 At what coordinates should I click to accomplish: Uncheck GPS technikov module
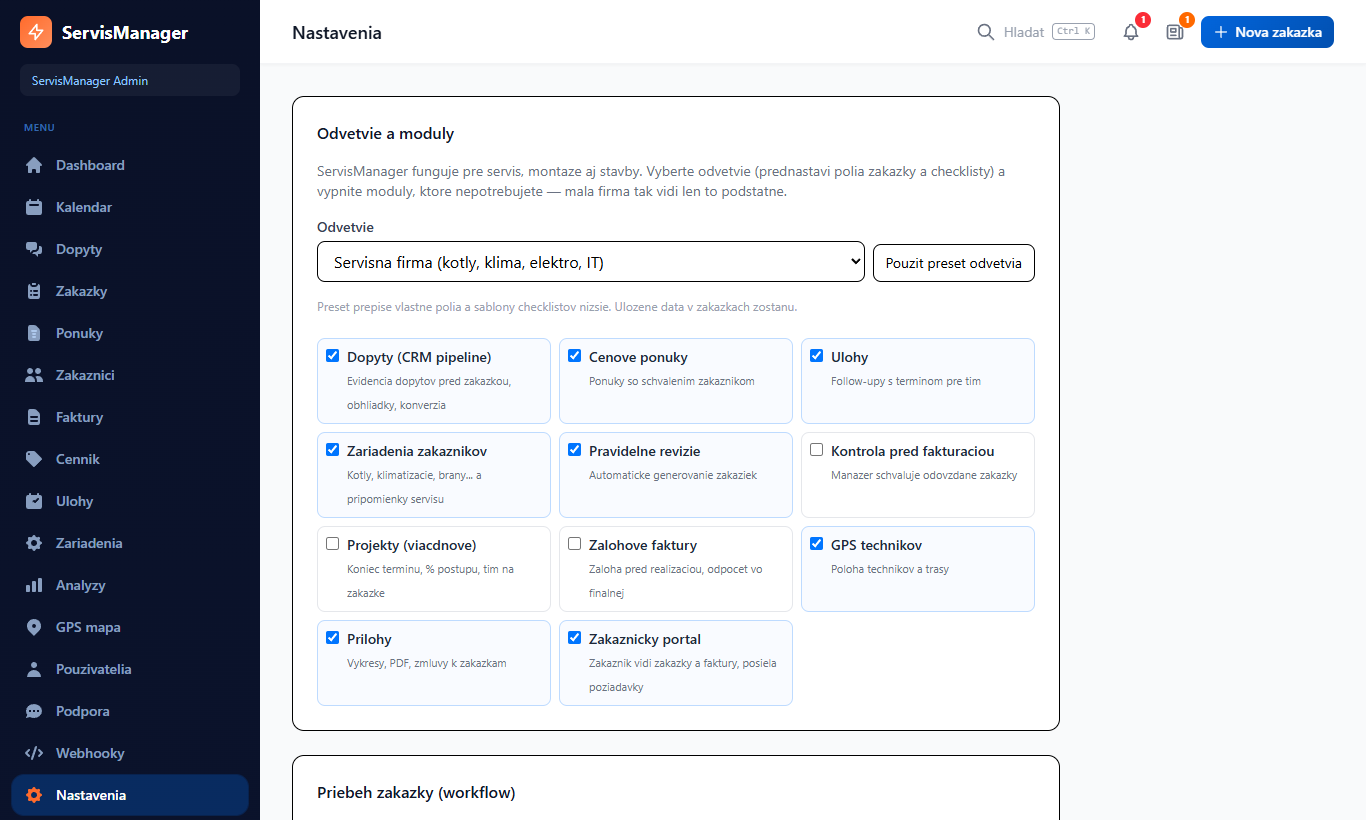click(x=817, y=543)
